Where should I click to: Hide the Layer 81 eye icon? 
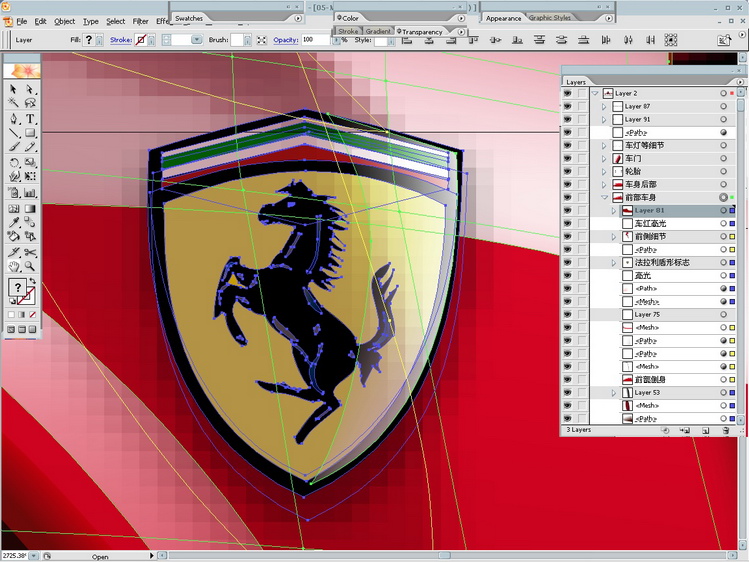point(567,210)
